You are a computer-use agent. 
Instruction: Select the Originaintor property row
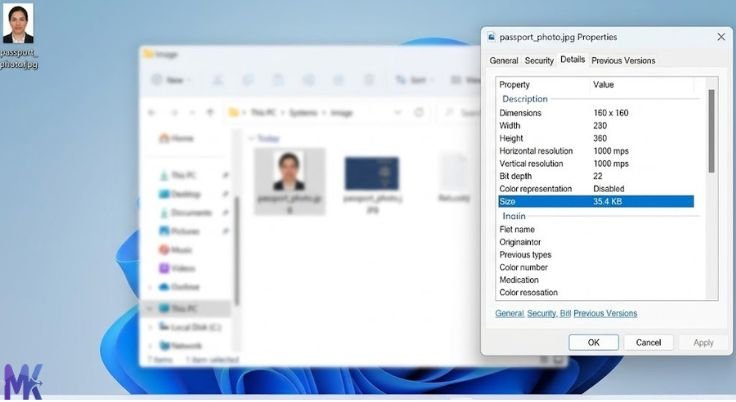(x=596, y=242)
